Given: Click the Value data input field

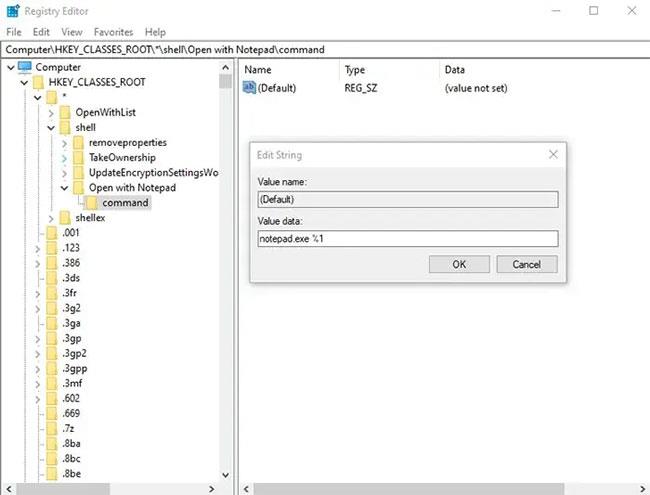Looking at the screenshot, I should click(408, 239).
